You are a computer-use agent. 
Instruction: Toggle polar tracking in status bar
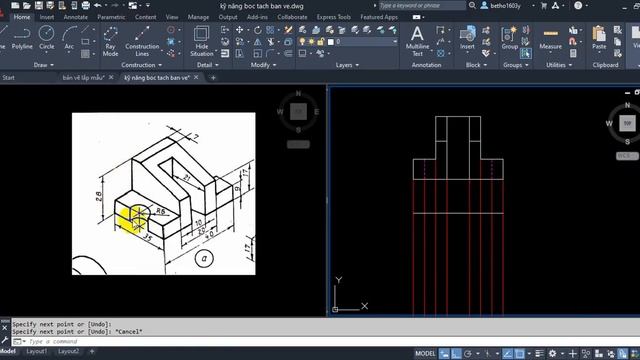pyautogui.click(x=468, y=353)
